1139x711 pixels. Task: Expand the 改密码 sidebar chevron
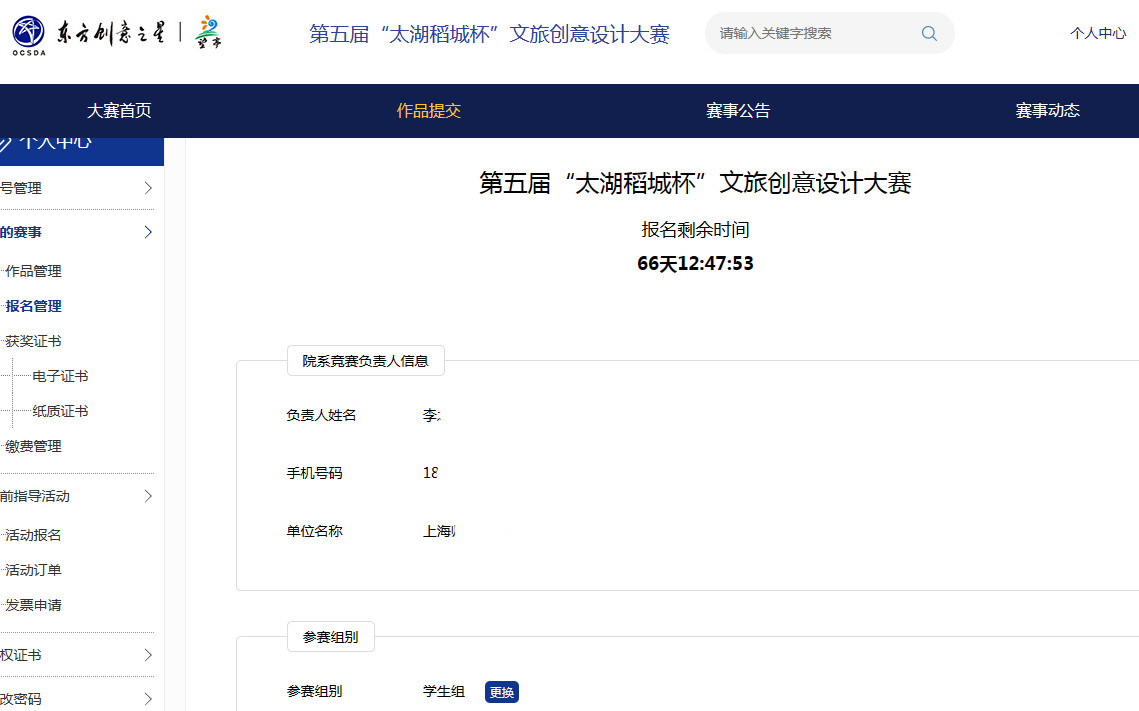pos(148,699)
